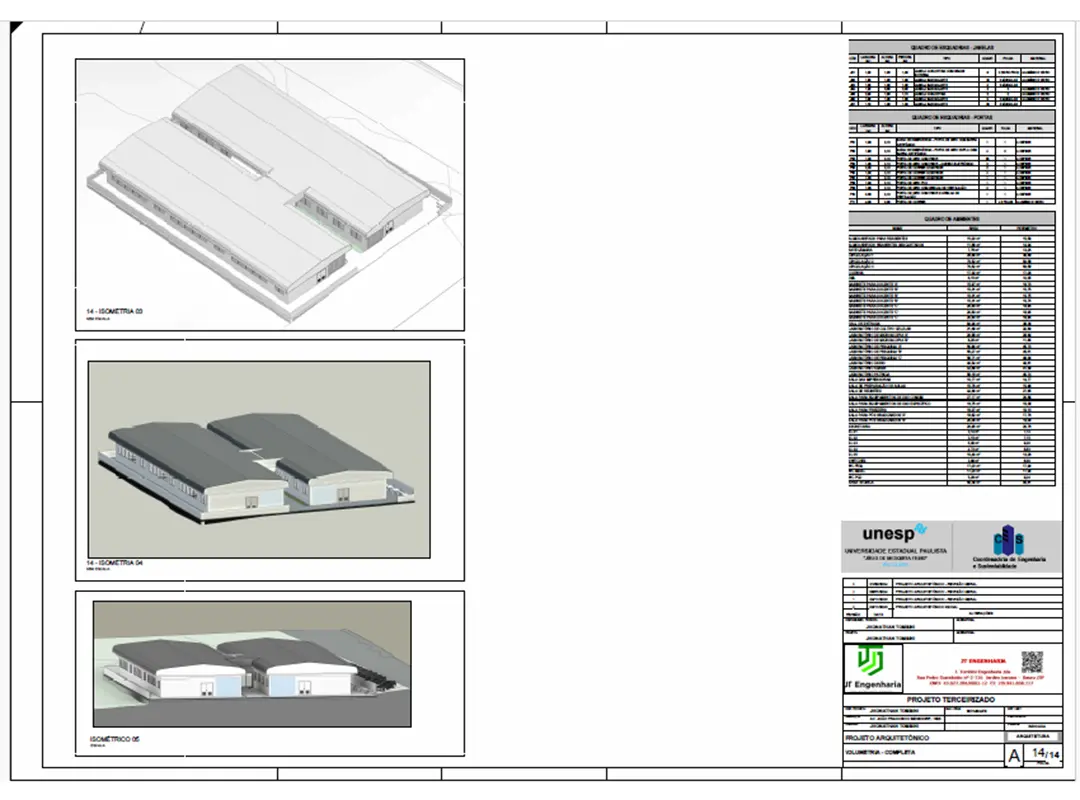Screen dimensions: 1080x800
Task: Click the QR code in title block
Action: pyautogui.click(x=1032, y=661)
